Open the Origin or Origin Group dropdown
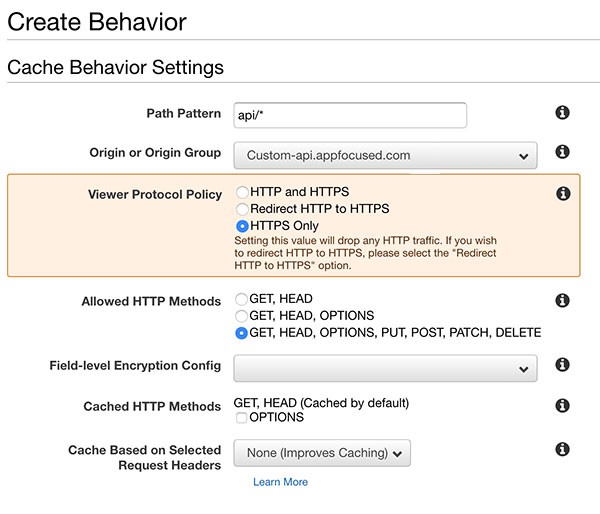600x514 pixels. point(385,155)
